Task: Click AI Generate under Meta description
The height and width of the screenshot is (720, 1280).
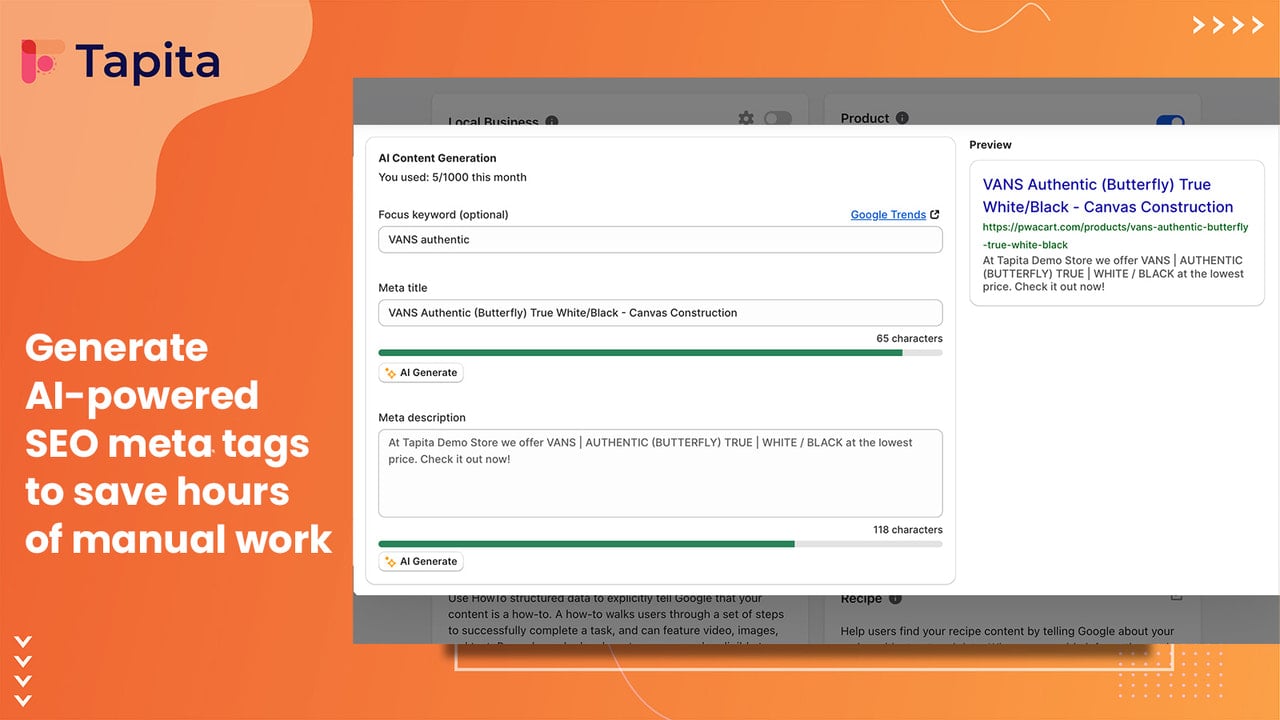Action: 421,562
